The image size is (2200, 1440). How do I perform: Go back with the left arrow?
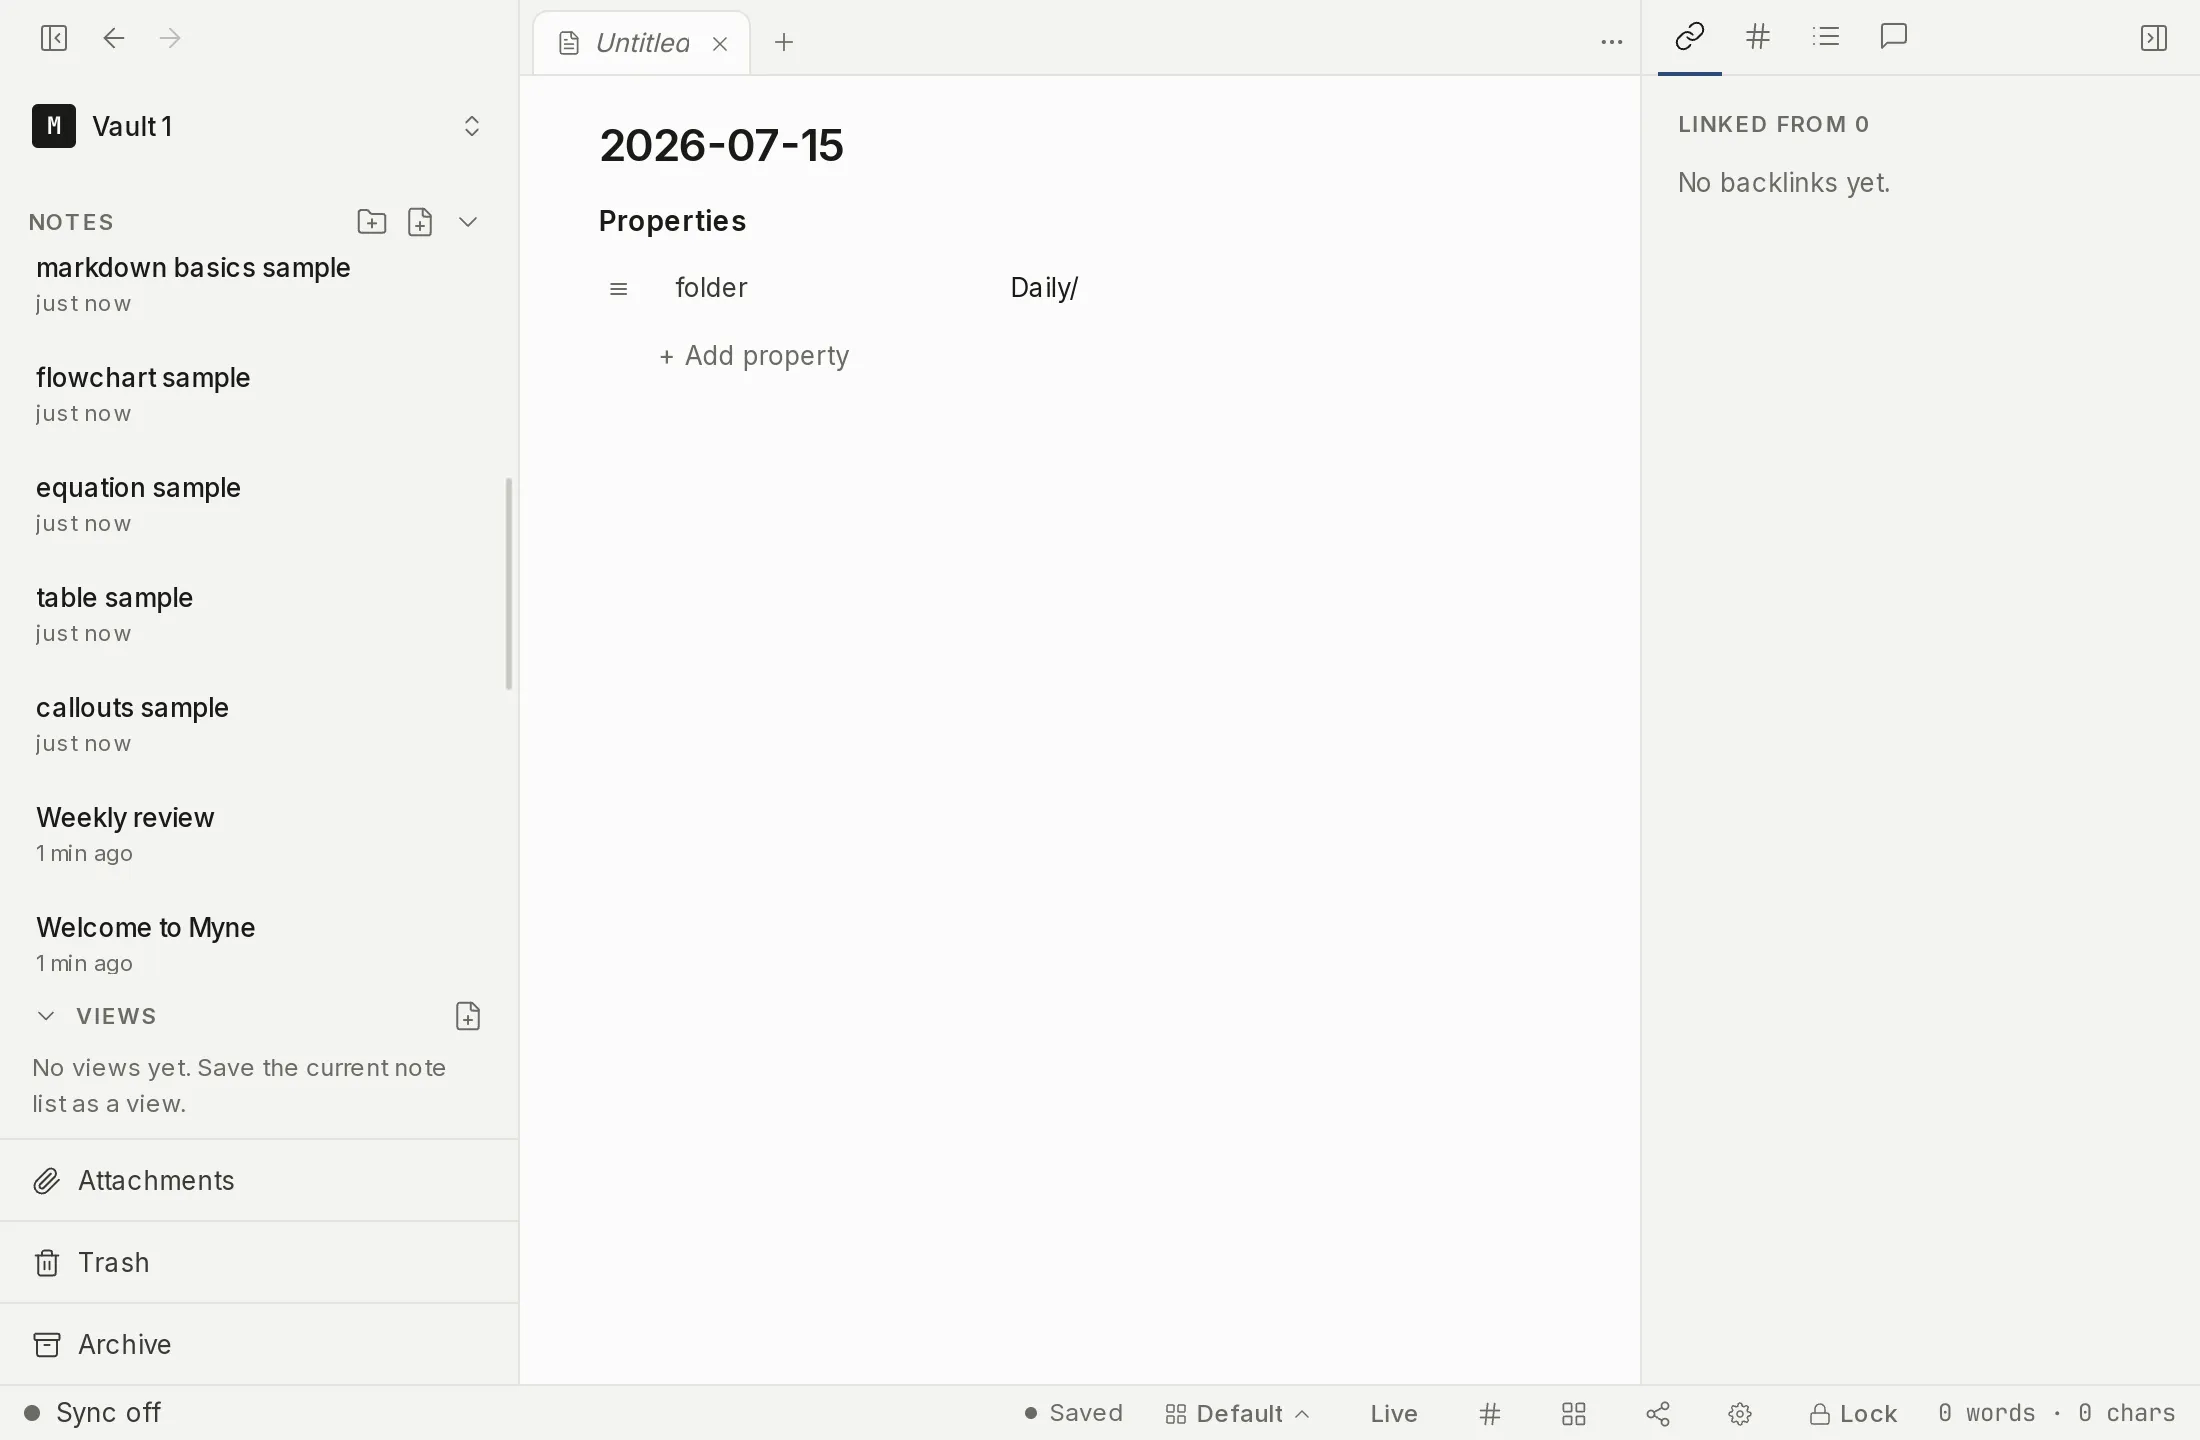click(x=114, y=38)
